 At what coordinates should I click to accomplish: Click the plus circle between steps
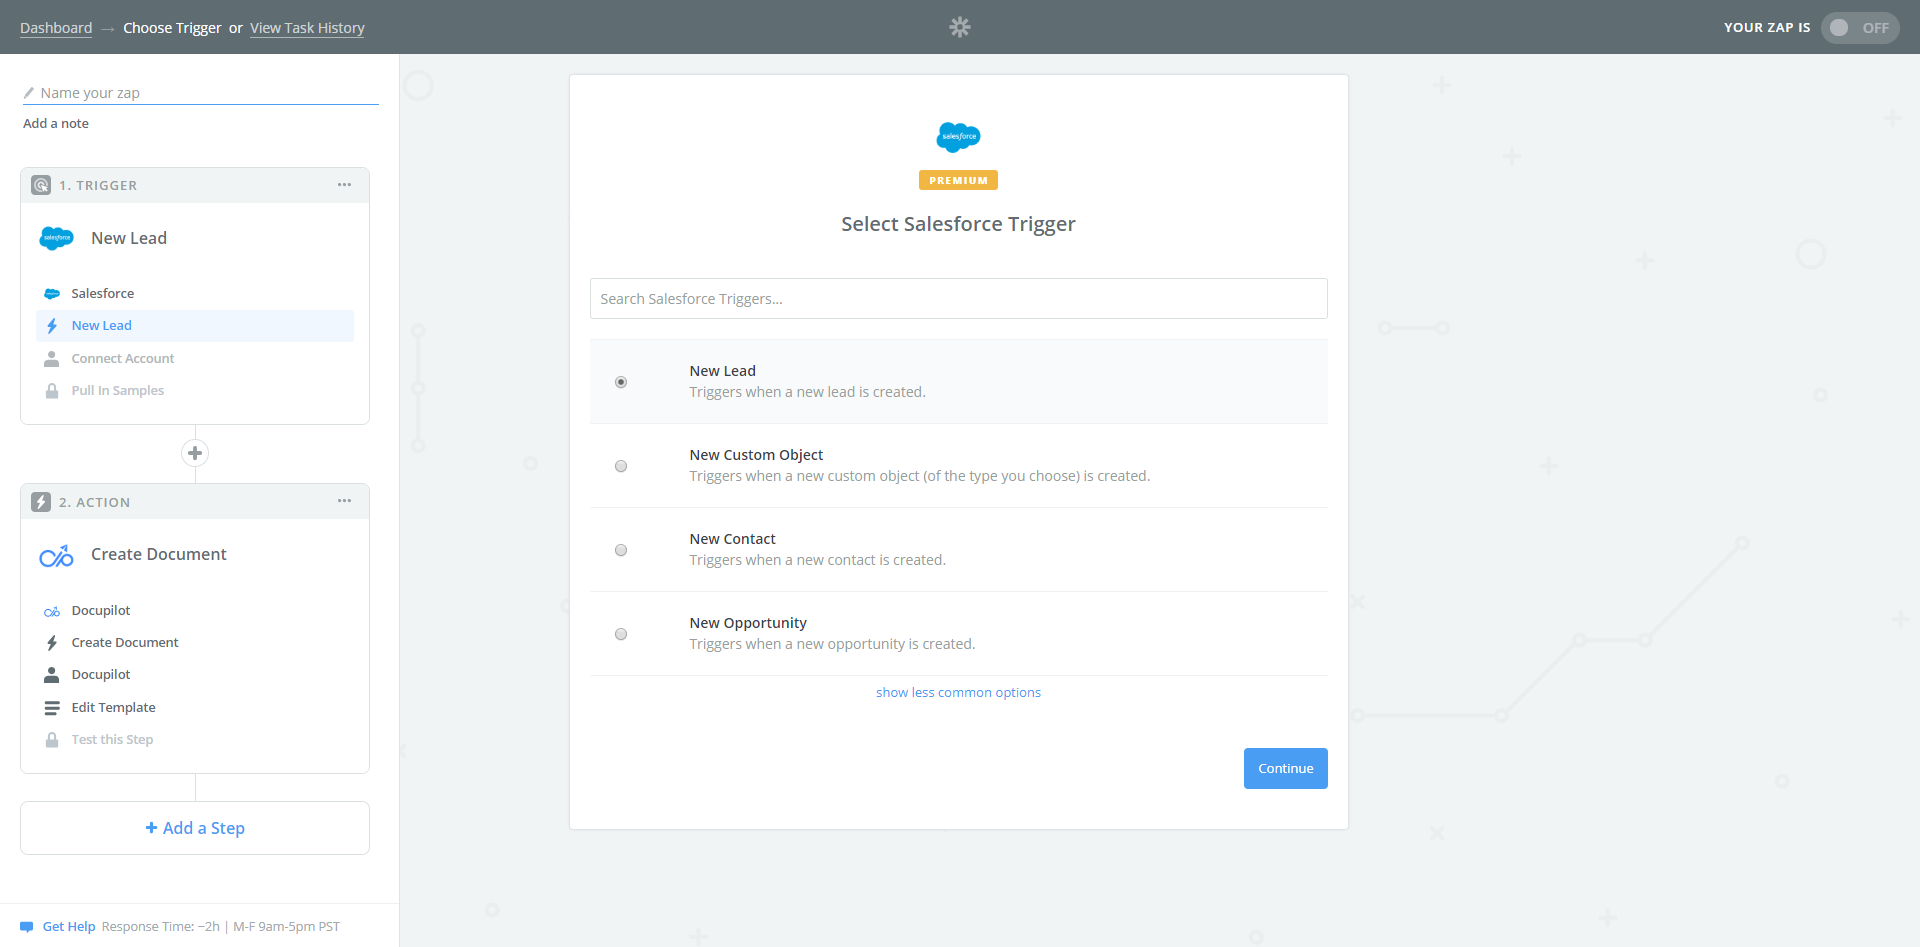(x=195, y=453)
